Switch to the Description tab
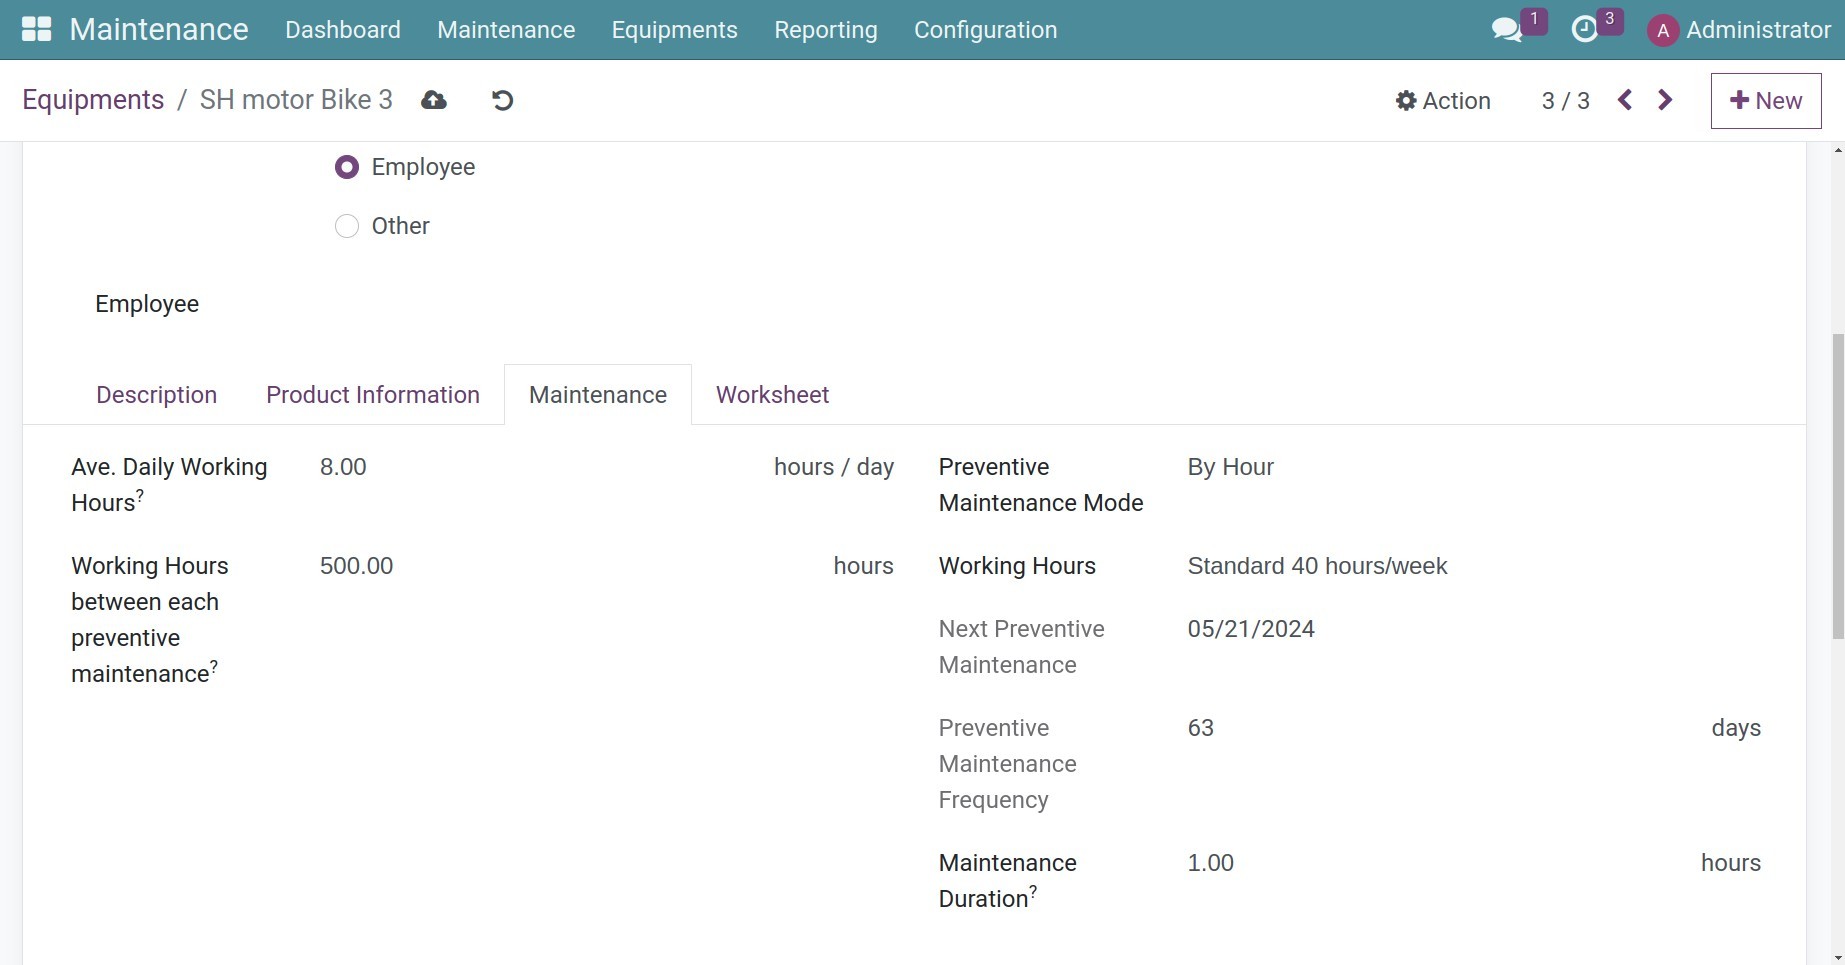This screenshot has height=965, width=1845. [x=157, y=395]
